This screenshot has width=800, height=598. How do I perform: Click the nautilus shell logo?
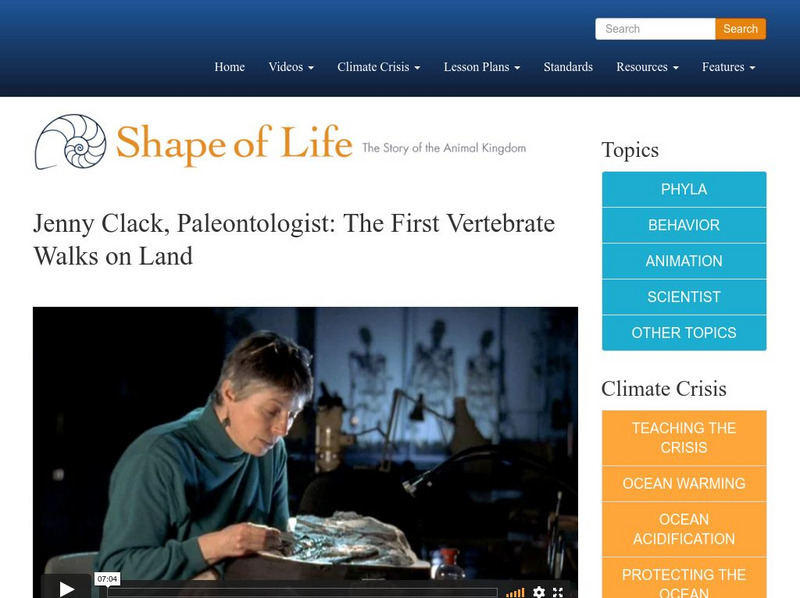click(70, 142)
